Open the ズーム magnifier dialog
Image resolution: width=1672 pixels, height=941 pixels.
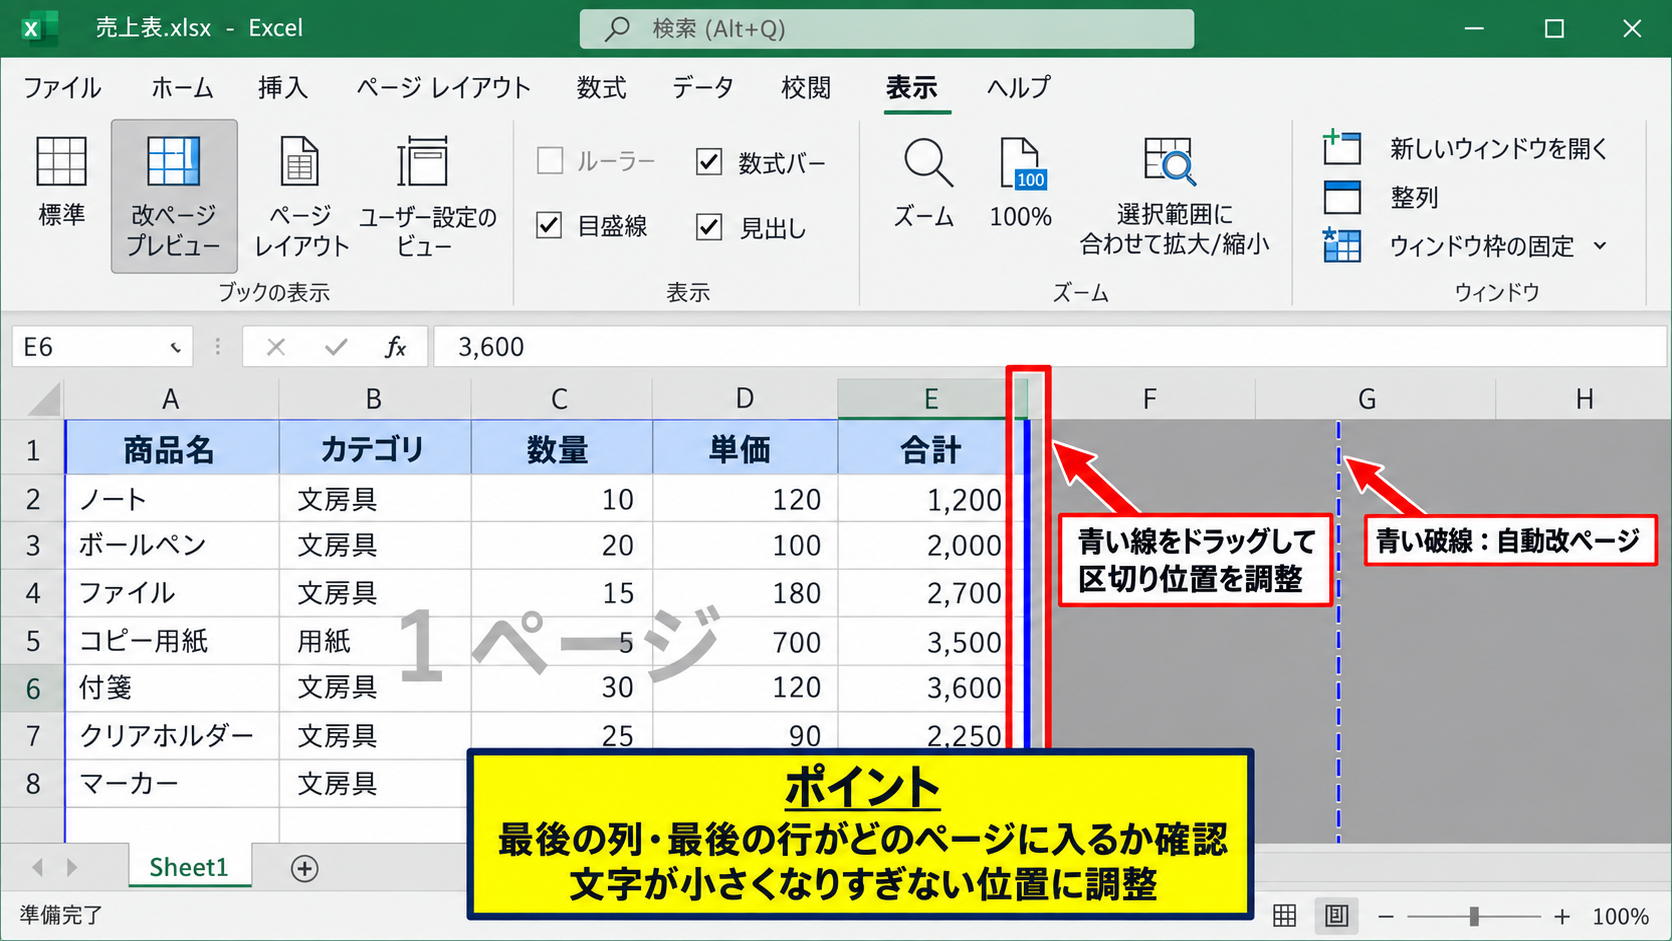(x=927, y=162)
